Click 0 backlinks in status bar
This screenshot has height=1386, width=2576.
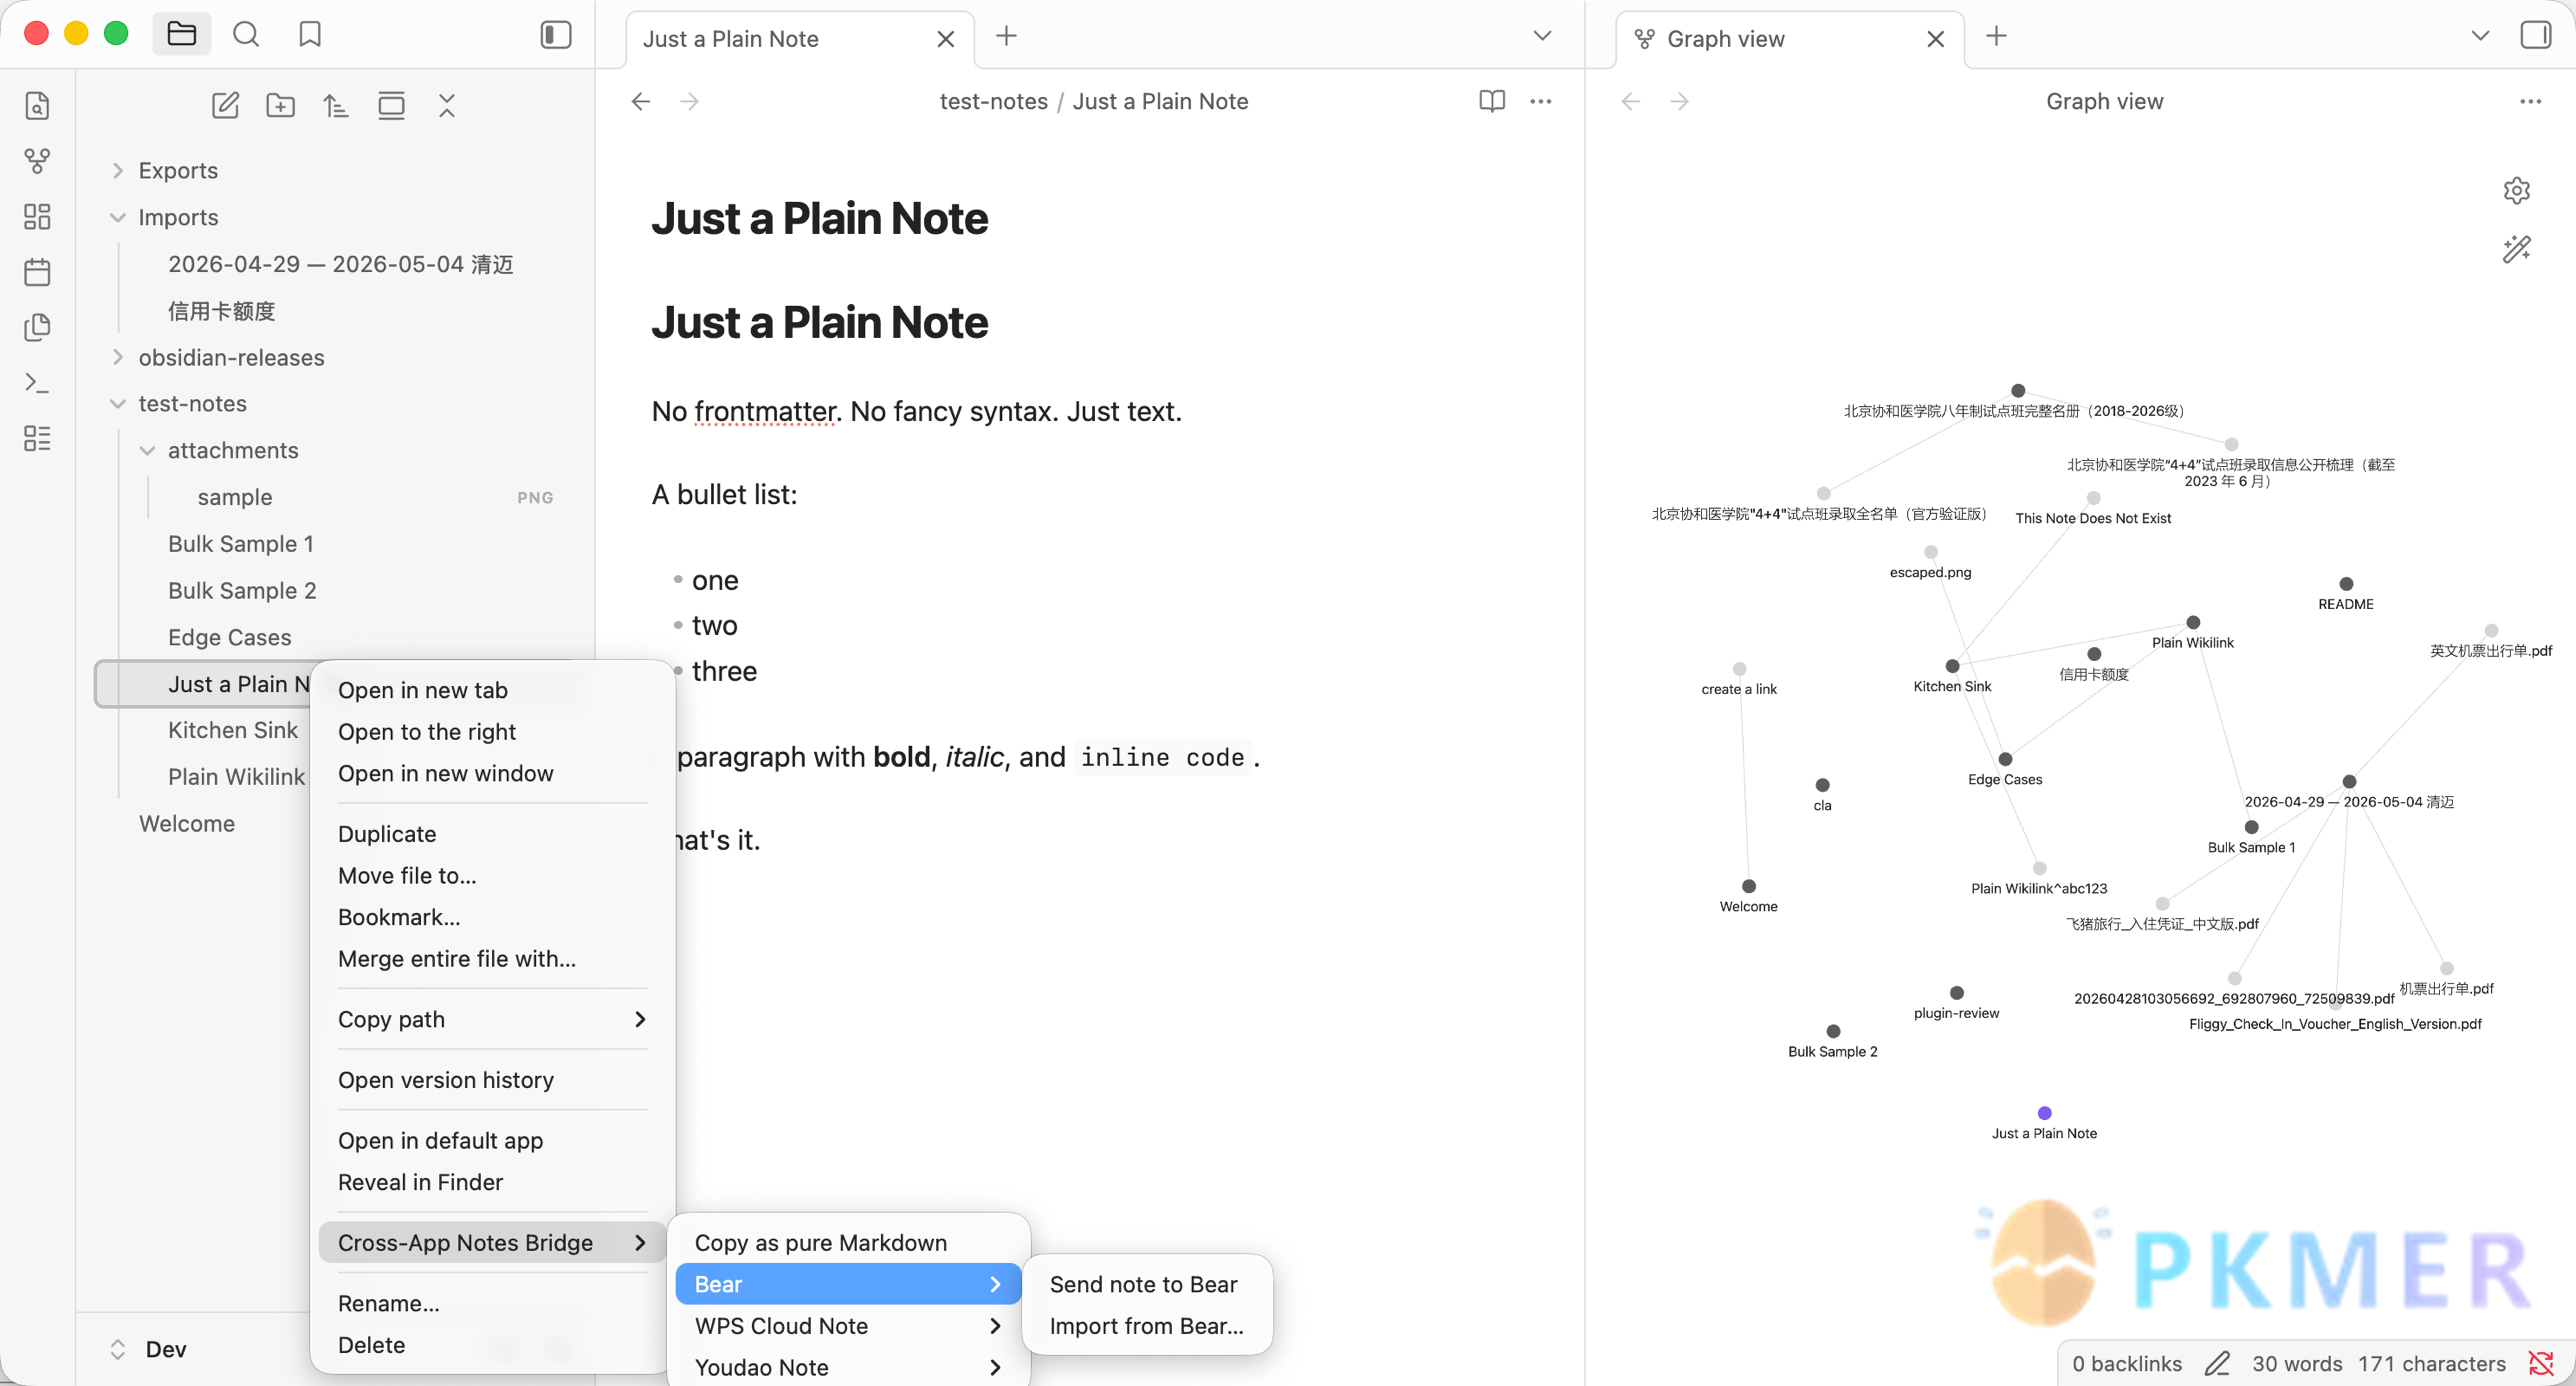pyautogui.click(x=2126, y=1363)
